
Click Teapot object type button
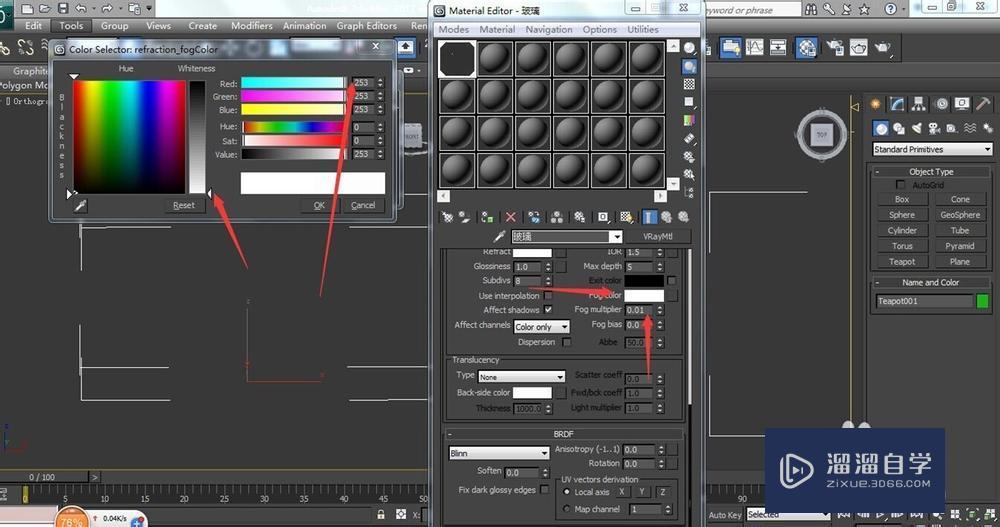(x=902, y=262)
